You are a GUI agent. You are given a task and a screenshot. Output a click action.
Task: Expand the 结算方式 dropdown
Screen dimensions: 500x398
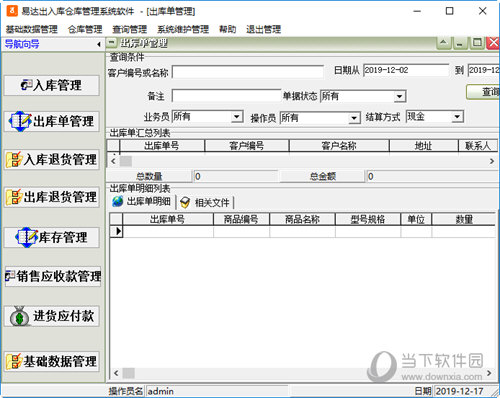coord(457,117)
